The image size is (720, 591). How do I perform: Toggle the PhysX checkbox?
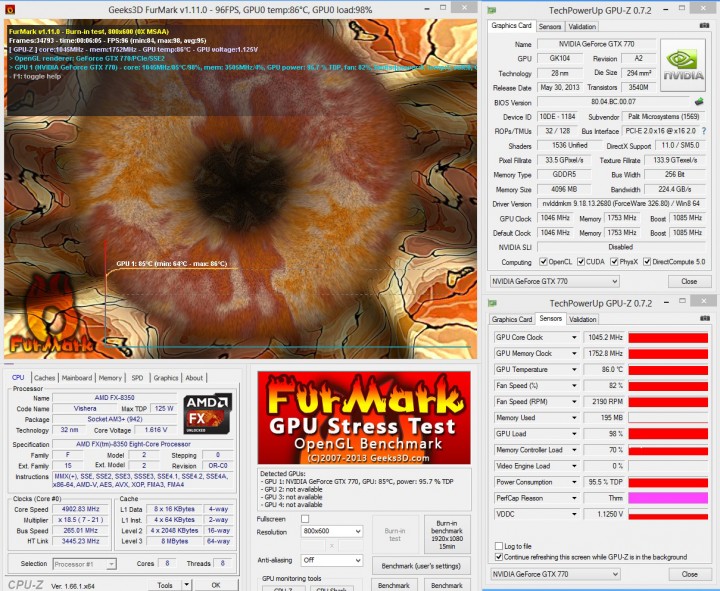click(x=614, y=262)
